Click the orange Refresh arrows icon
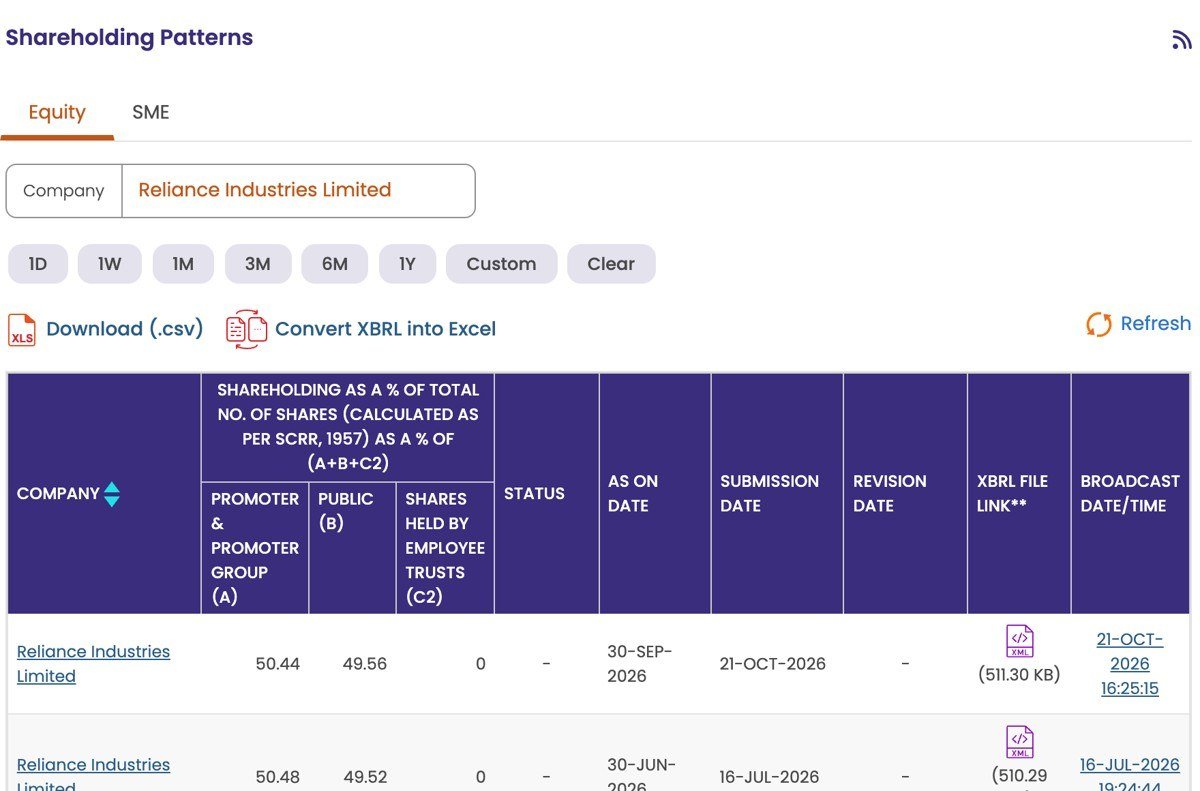 1099,324
